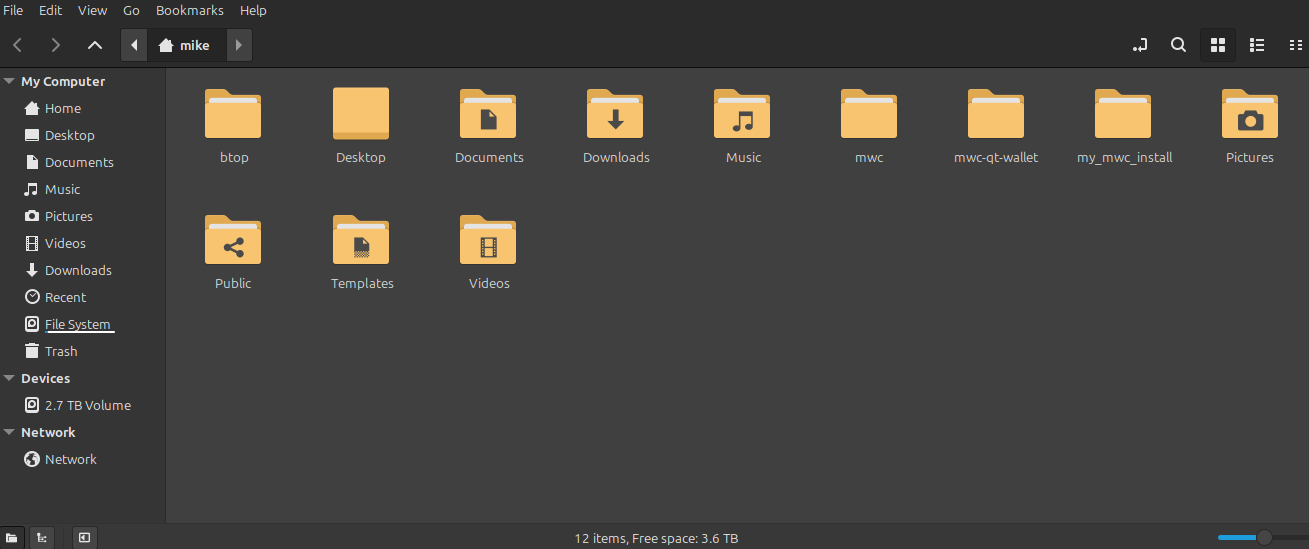The height and width of the screenshot is (549, 1309).
Task: Select the Music folder icon in main pane
Action: click(742, 112)
